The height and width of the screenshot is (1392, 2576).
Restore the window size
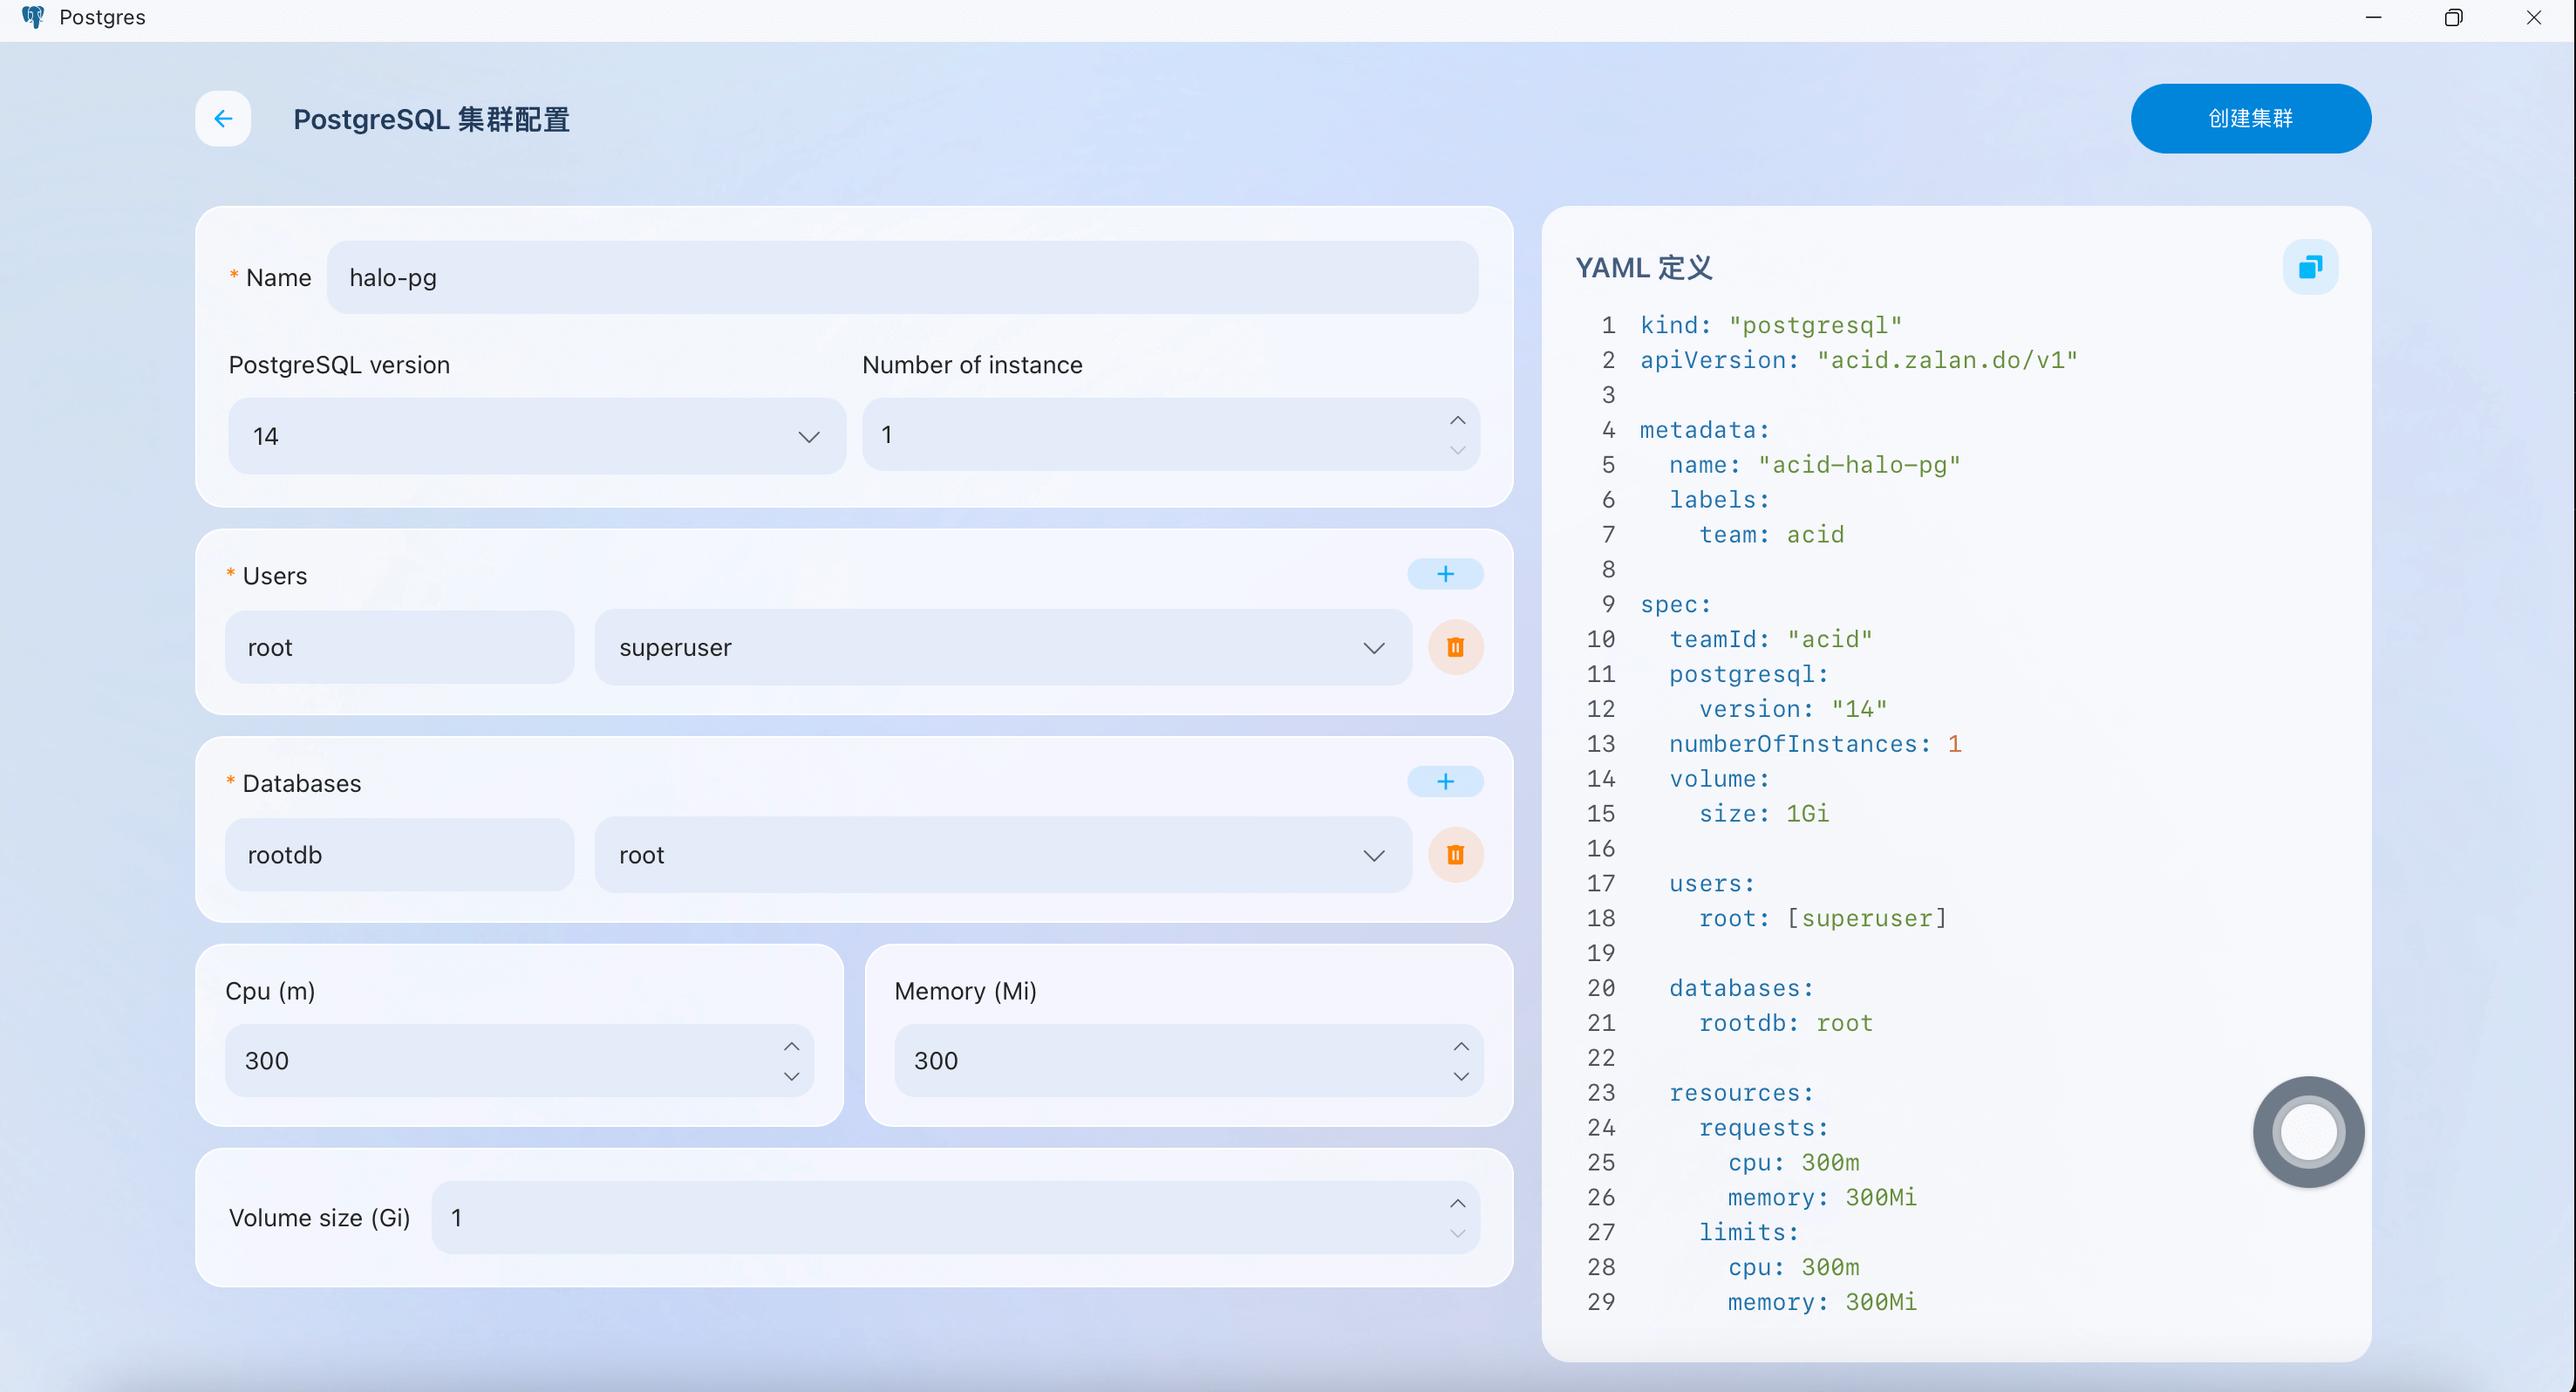pos(2453,17)
